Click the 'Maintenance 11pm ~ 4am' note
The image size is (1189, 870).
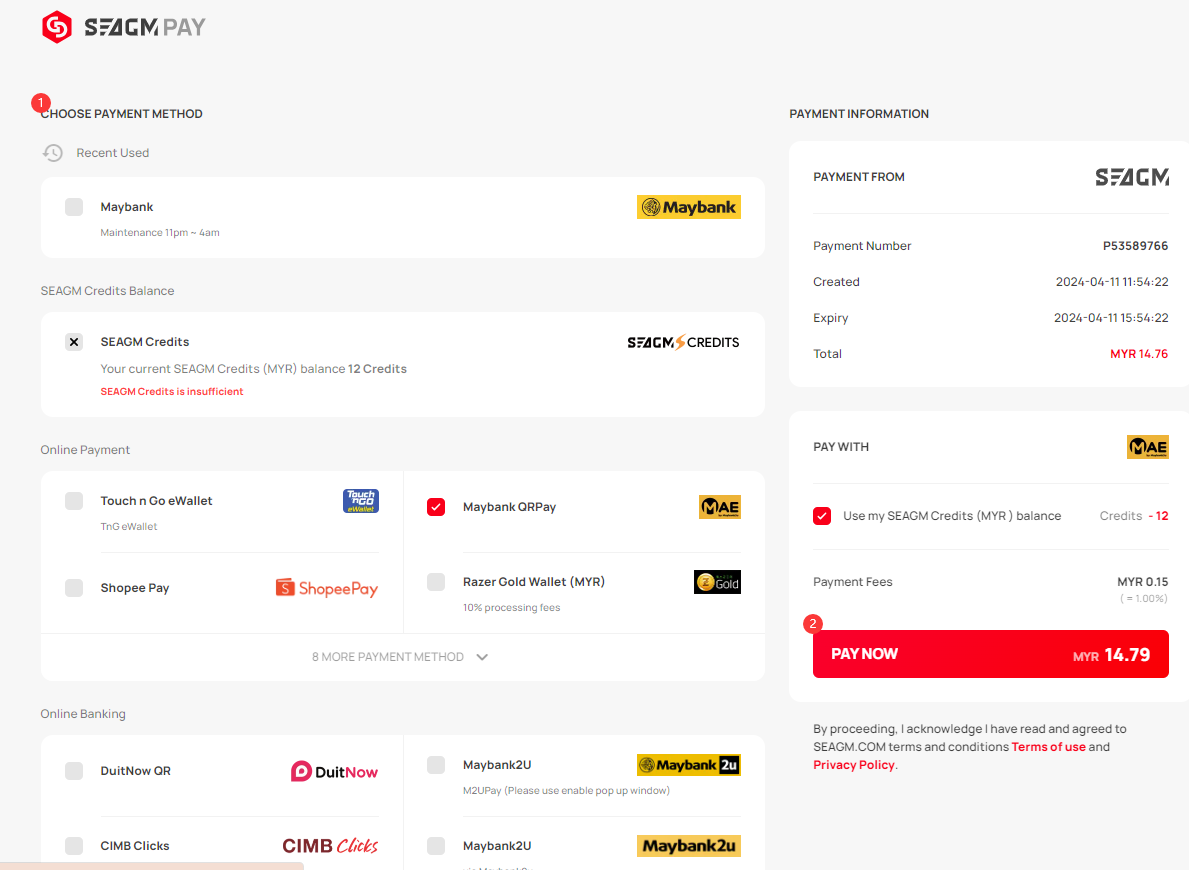[160, 233]
